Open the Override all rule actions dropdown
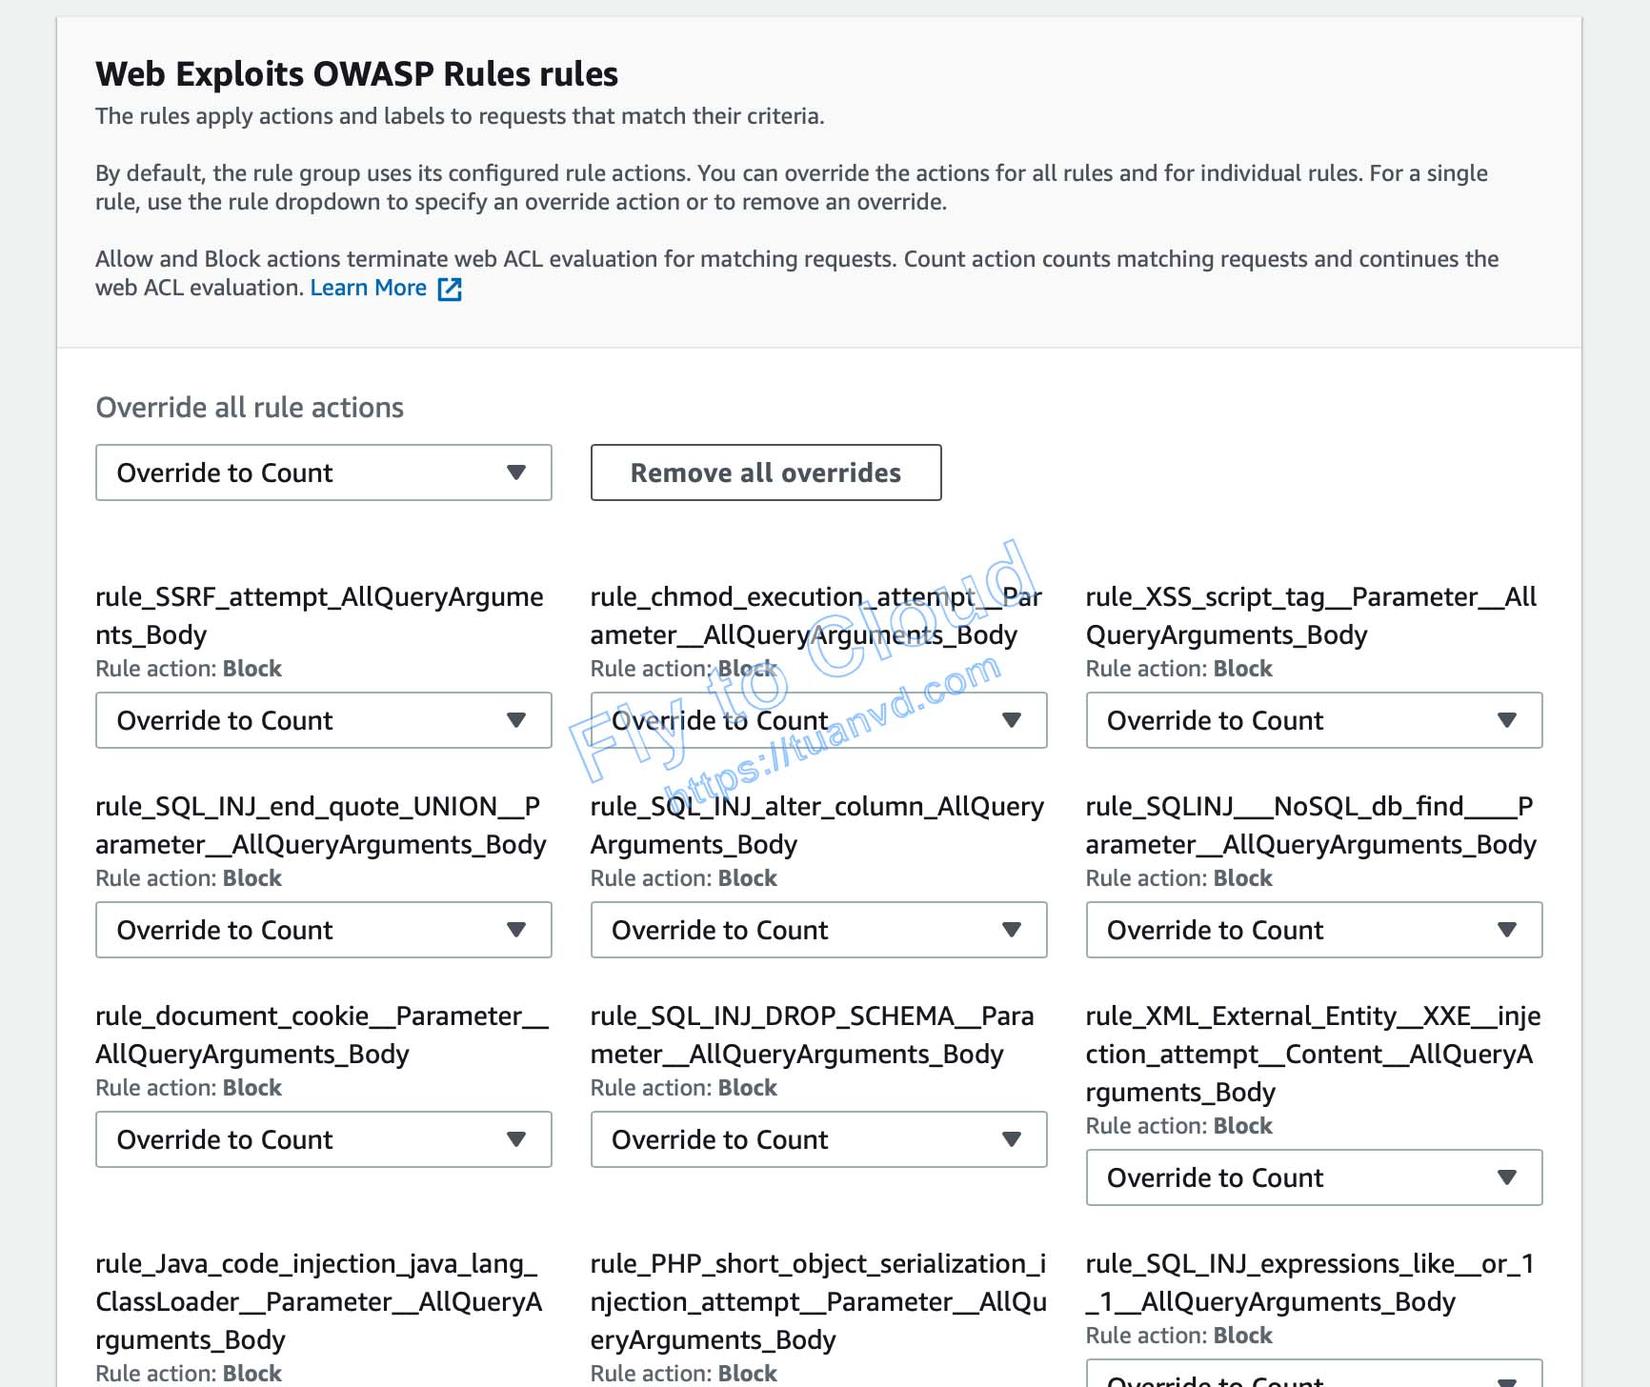Screen dimensions: 1650x1387 323,473
